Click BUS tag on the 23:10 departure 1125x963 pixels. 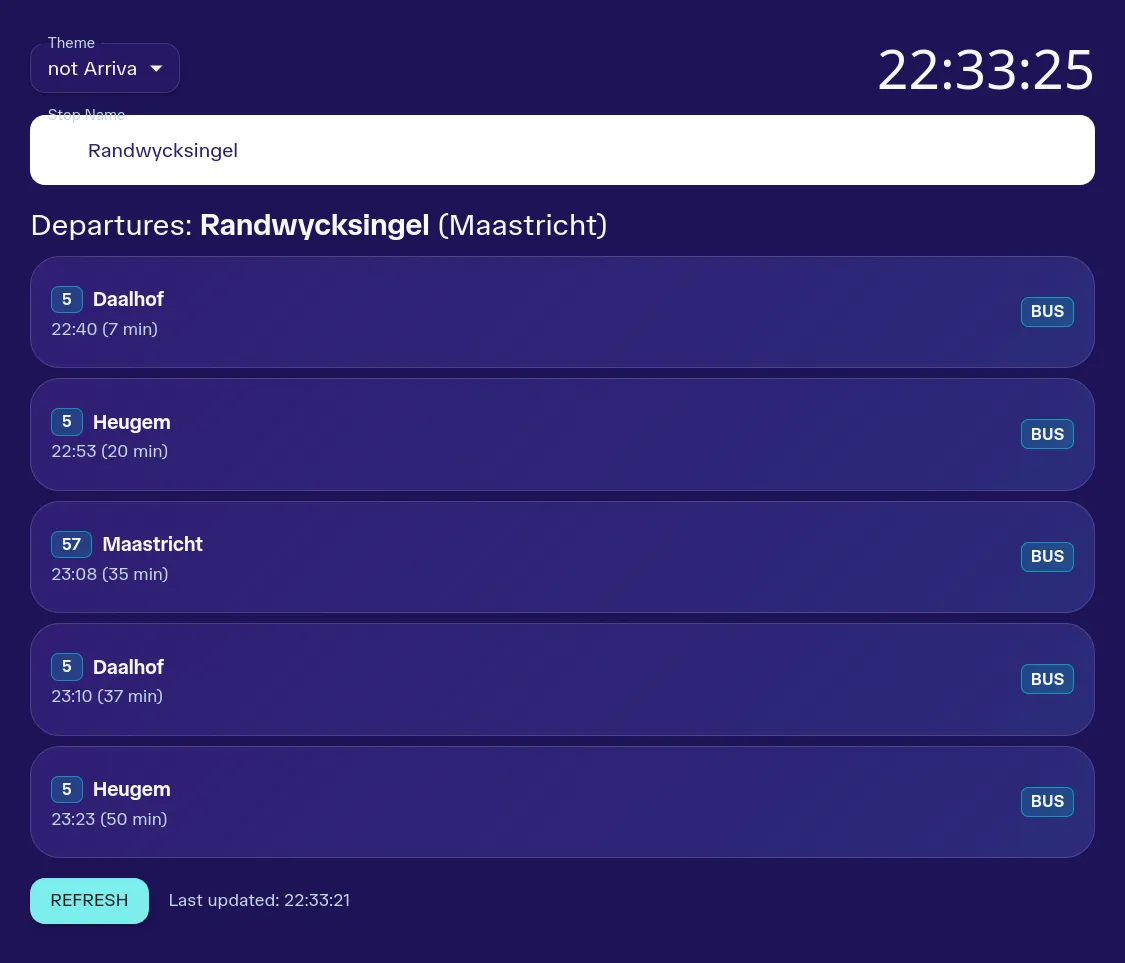click(1047, 679)
